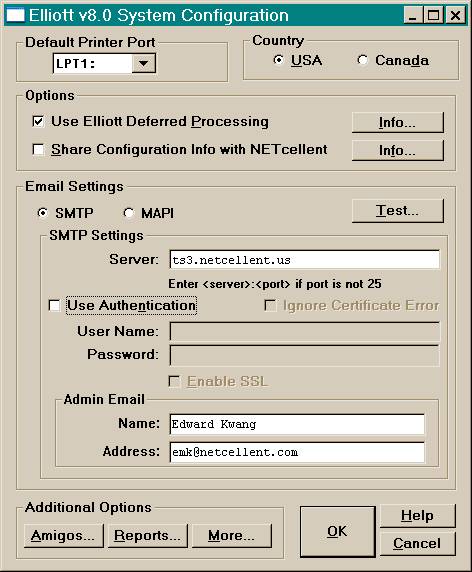
Task: Open the Amigos additional options
Action: tap(64, 536)
